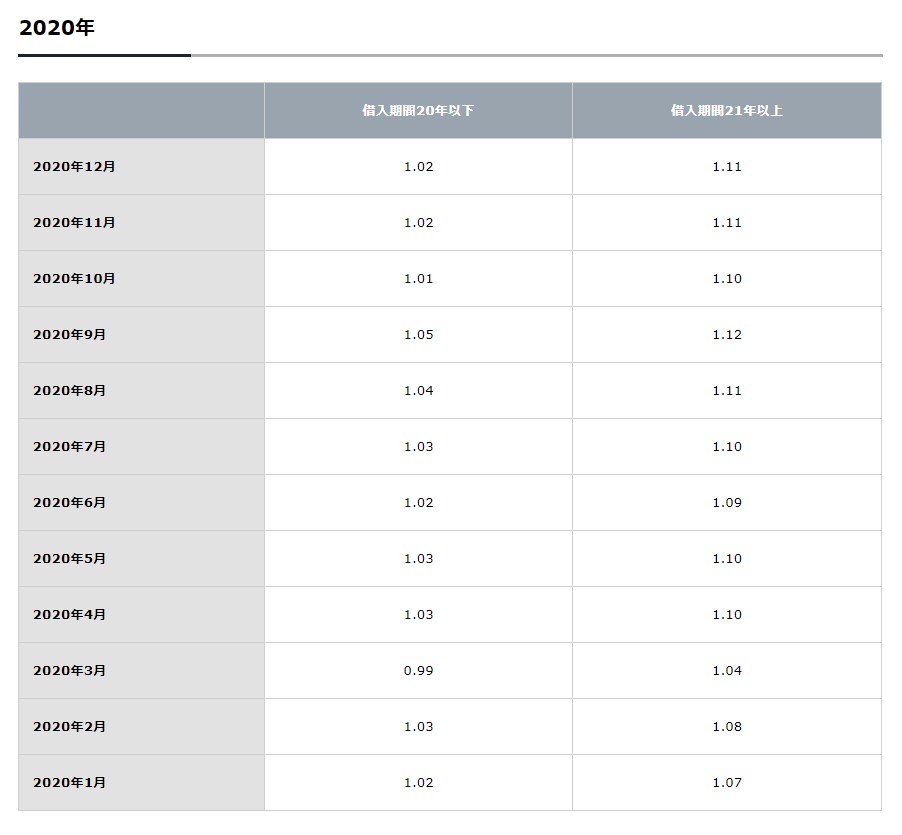Screen dimensions: 902x835
Task: Select the 2020年6月 row label
Action: coord(70,503)
